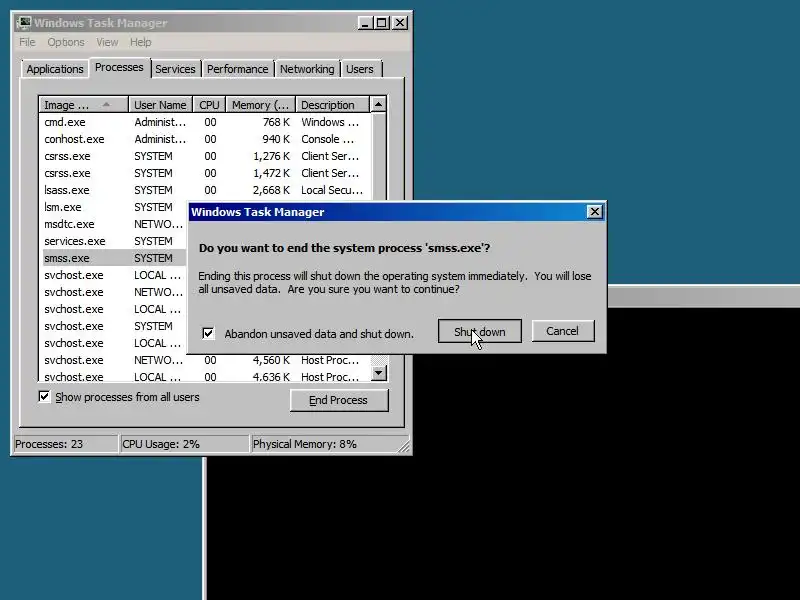View the Users tab
This screenshot has height=600, width=800.
pyautogui.click(x=360, y=69)
